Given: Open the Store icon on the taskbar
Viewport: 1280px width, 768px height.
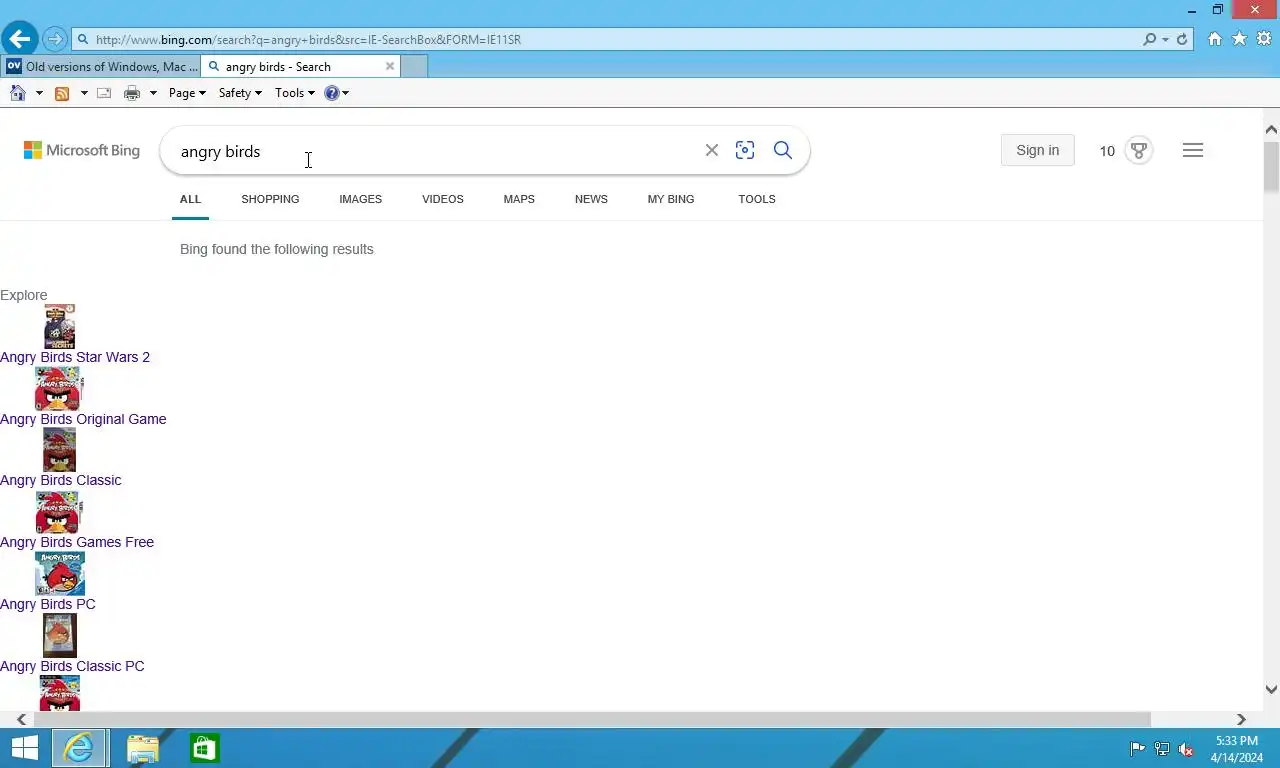Looking at the screenshot, I should 204,748.
